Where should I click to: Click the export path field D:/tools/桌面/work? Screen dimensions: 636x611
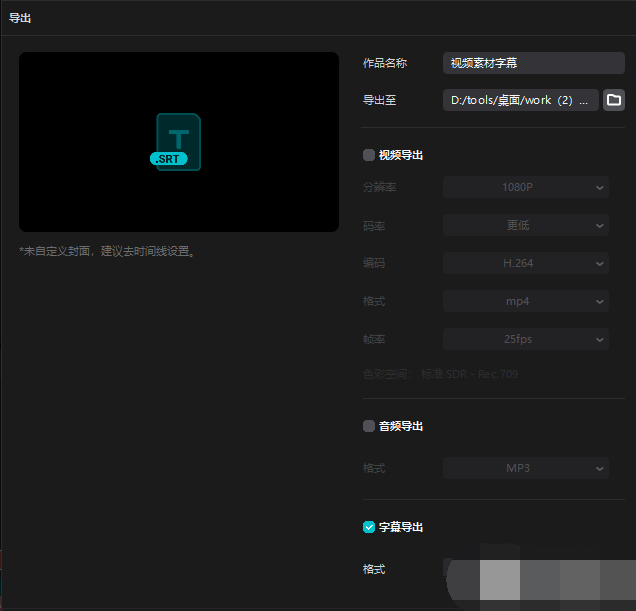click(520, 100)
